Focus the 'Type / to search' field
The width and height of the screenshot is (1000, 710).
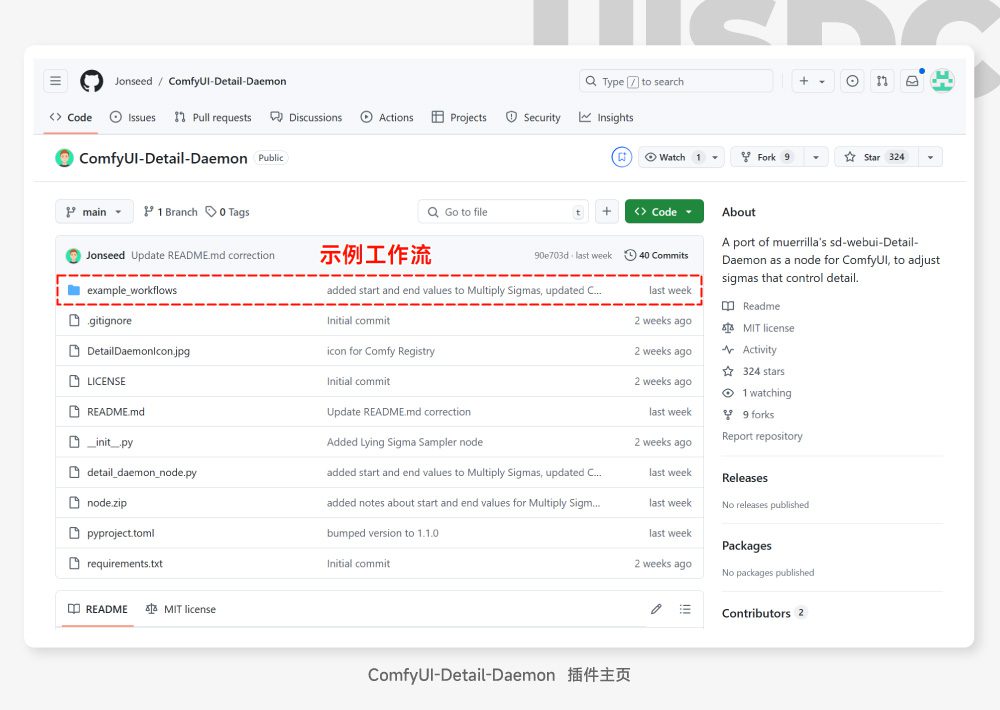tap(676, 81)
